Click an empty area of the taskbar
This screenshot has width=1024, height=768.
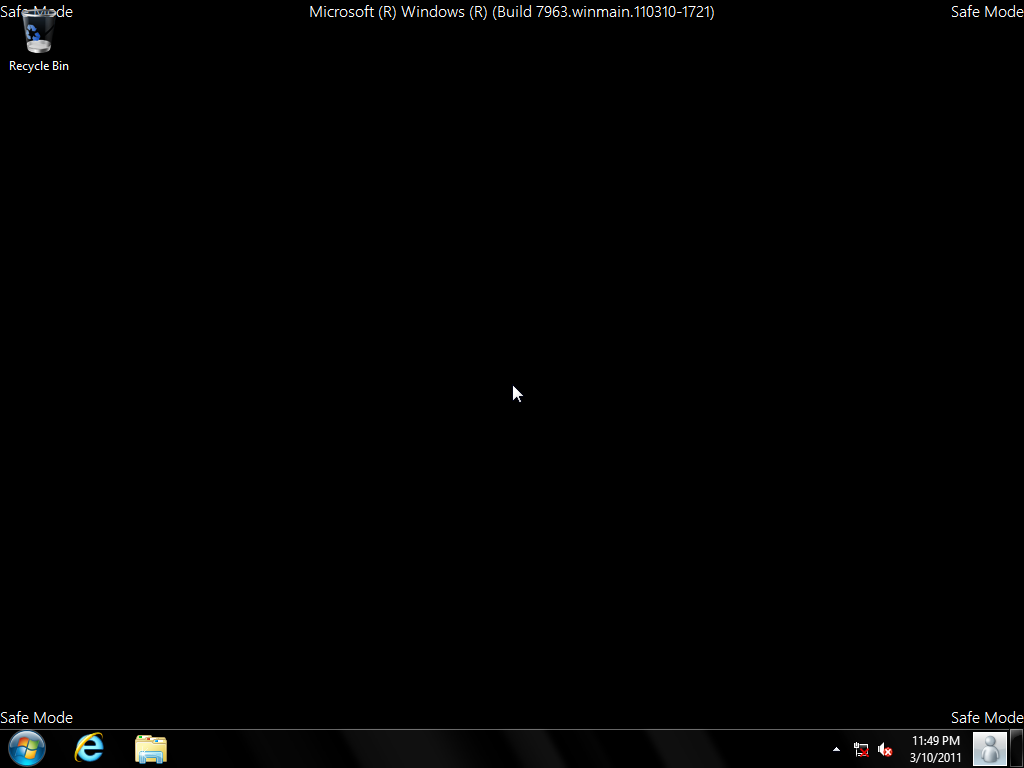[x=500, y=749]
